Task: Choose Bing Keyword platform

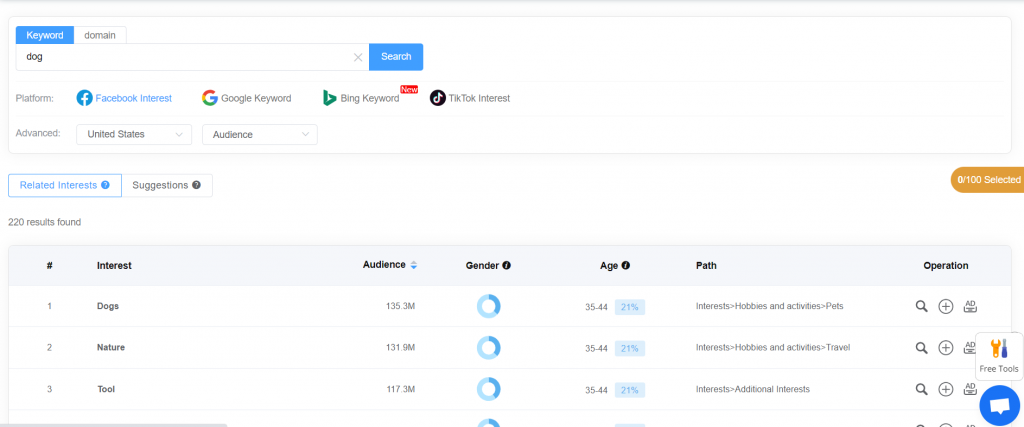Action: coord(361,98)
